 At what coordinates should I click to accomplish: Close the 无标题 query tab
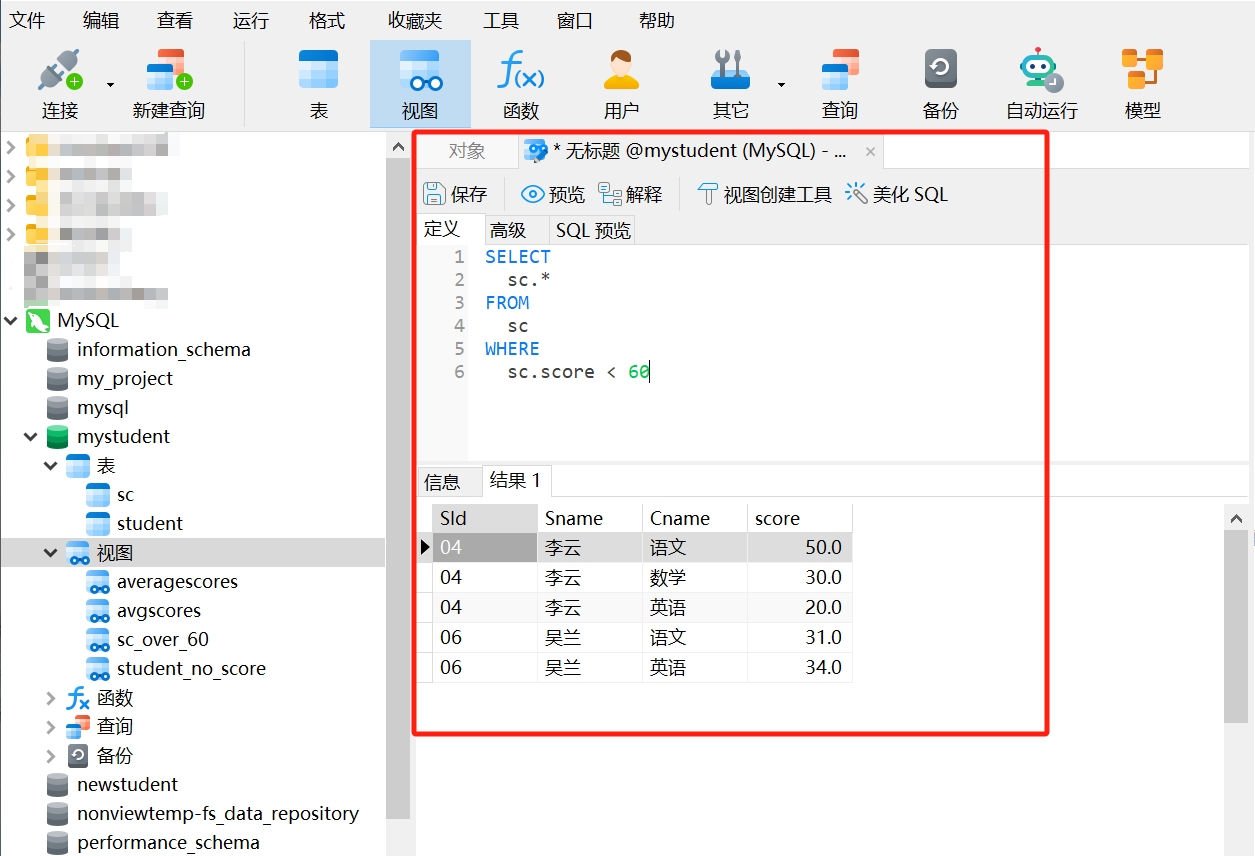pos(870,152)
